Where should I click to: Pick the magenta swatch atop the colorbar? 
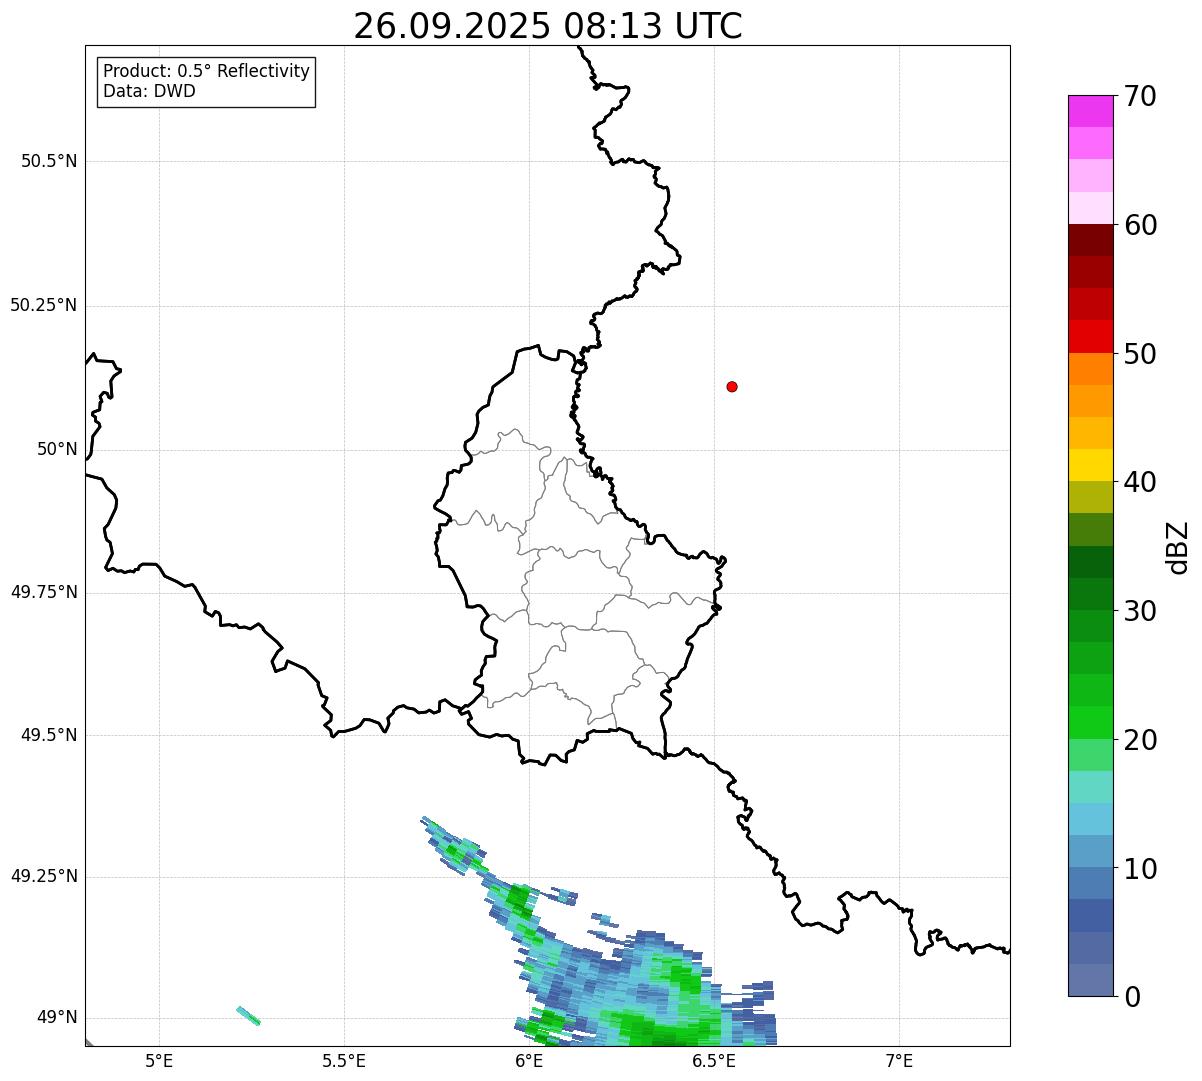pyautogui.click(x=1090, y=111)
